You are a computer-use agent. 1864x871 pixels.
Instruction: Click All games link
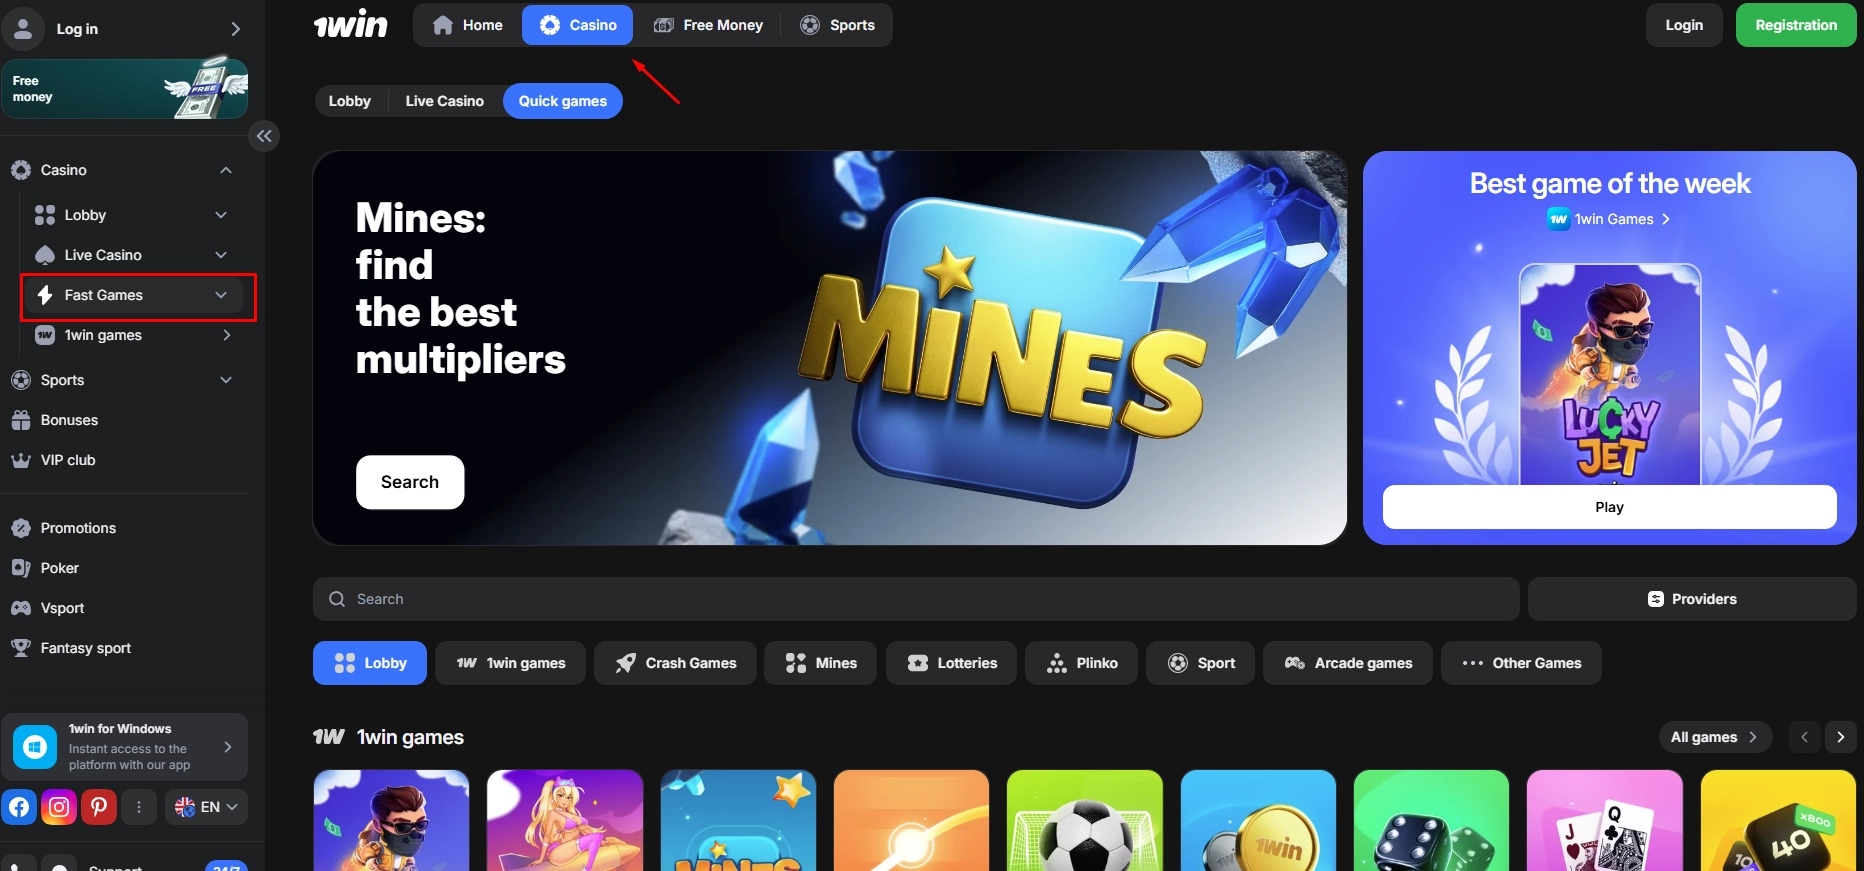[x=1715, y=737]
